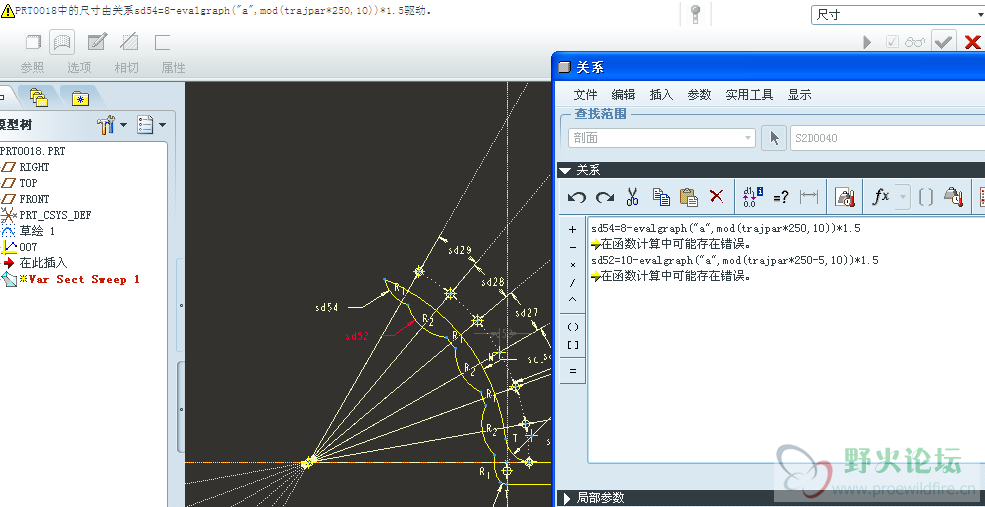Open the 实用工具 menu

[x=749, y=94]
